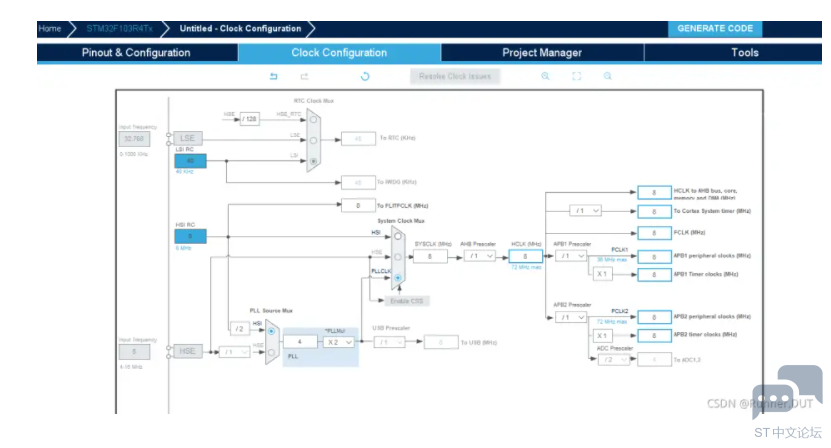Image resolution: width=831 pixels, height=448 pixels.
Task: Click the Home breadcrumb
Action: [49, 29]
